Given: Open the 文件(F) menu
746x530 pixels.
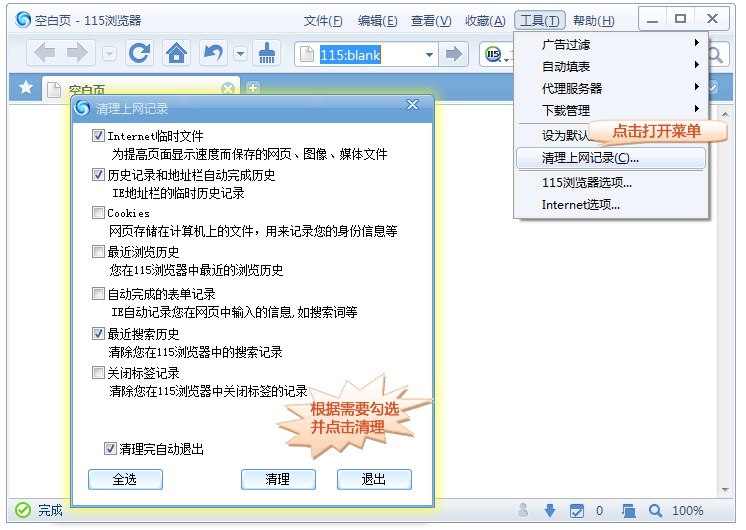Looking at the screenshot, I should [323, 20].
